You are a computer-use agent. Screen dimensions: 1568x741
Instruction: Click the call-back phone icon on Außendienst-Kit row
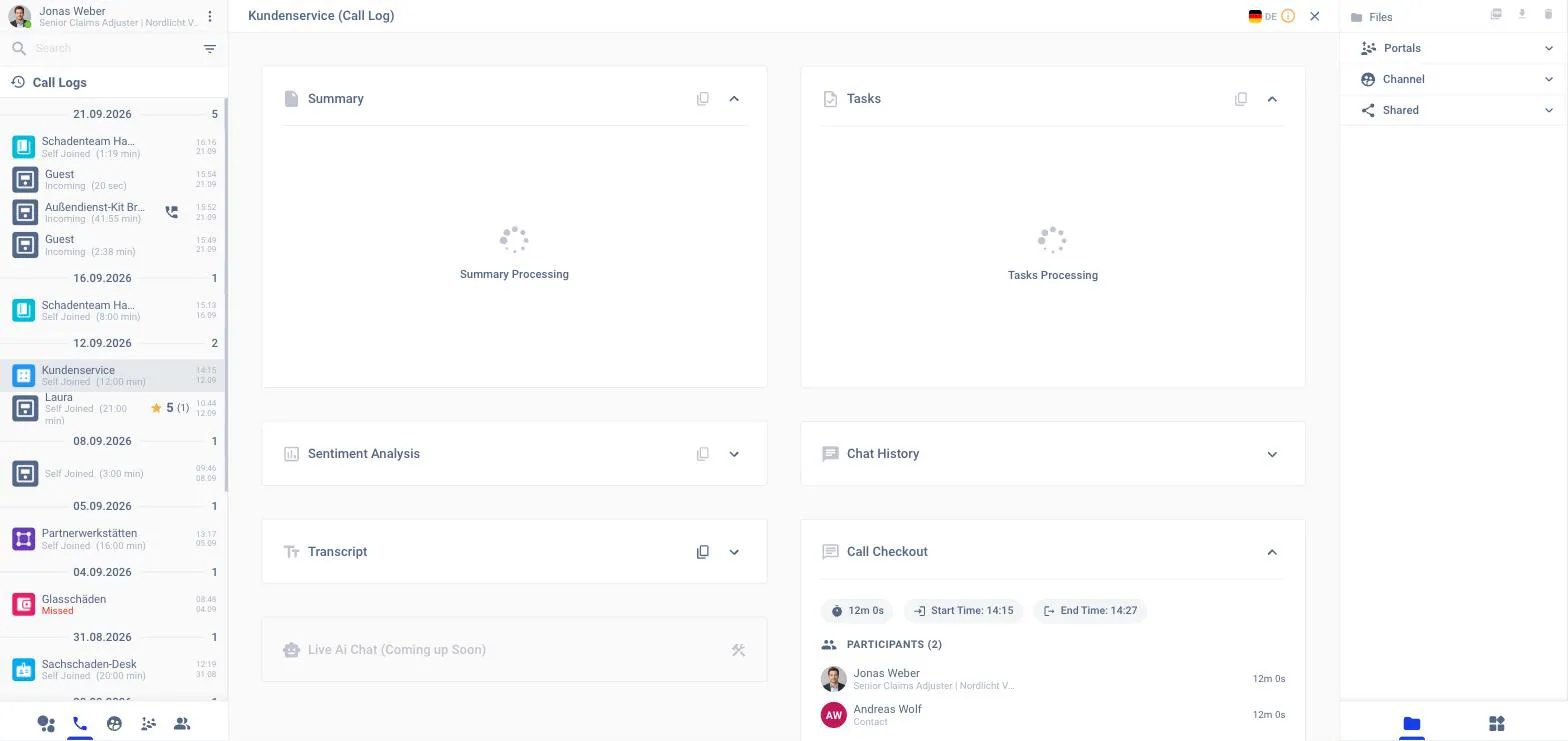coord(172,212)
